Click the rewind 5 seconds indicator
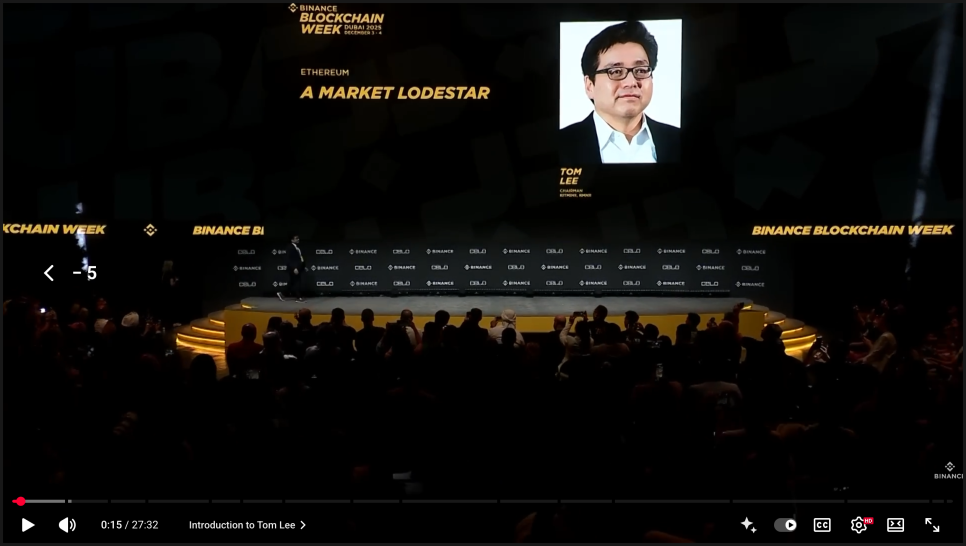 tap(70, 272)
